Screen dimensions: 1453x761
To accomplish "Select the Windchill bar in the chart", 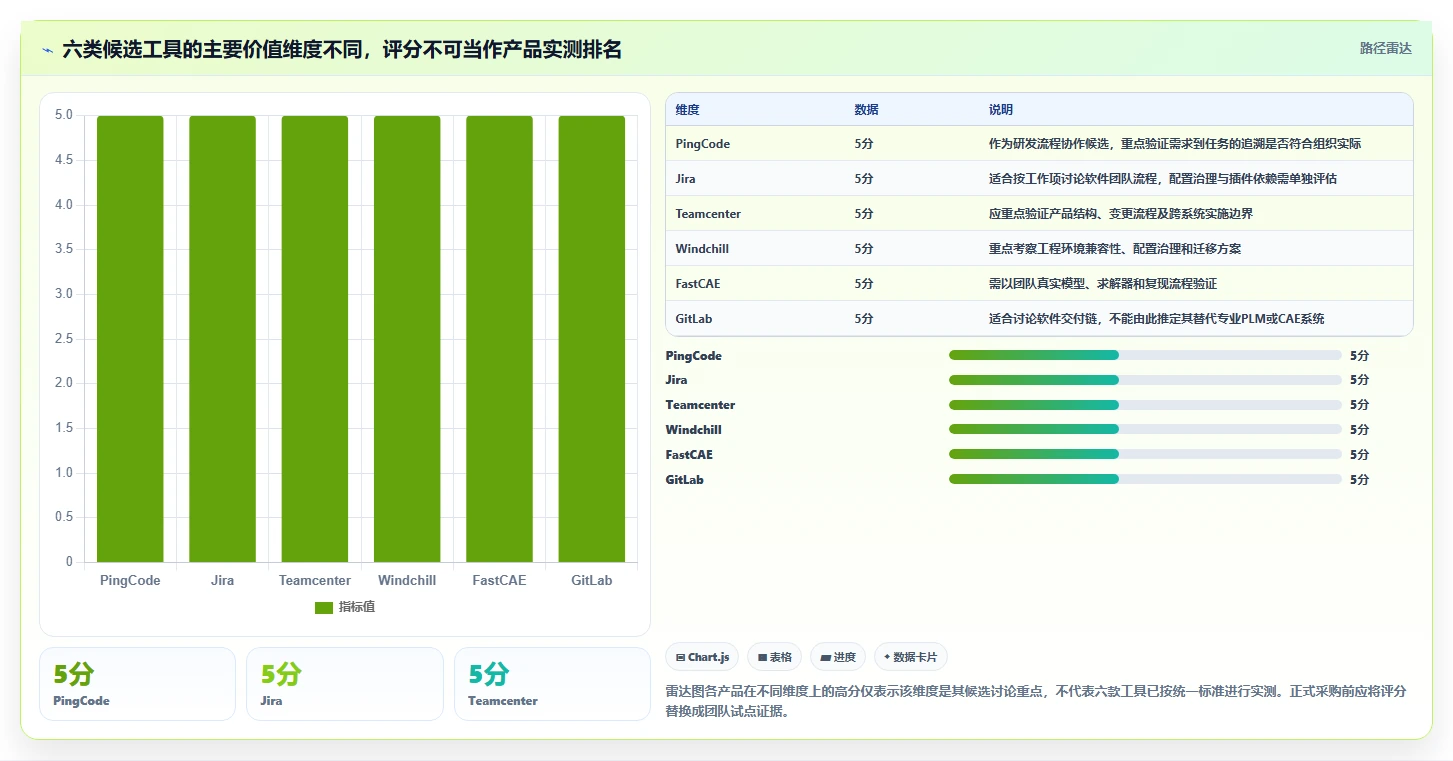I will click(x=407, y=339).
